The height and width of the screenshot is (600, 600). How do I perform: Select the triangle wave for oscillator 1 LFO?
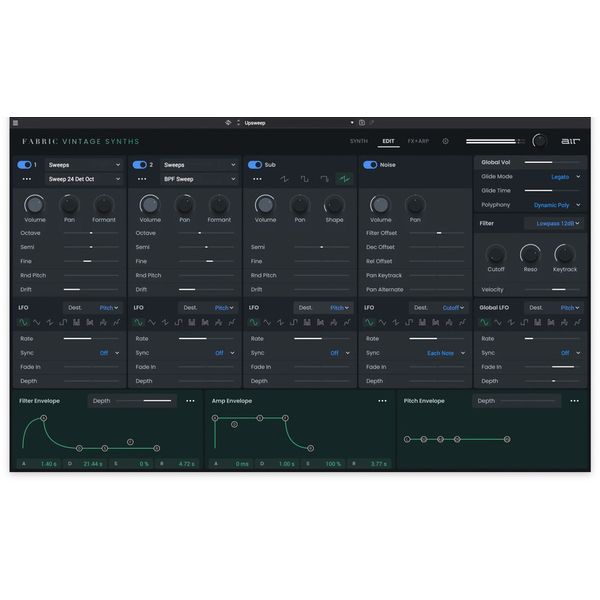(x=37, y=323)
